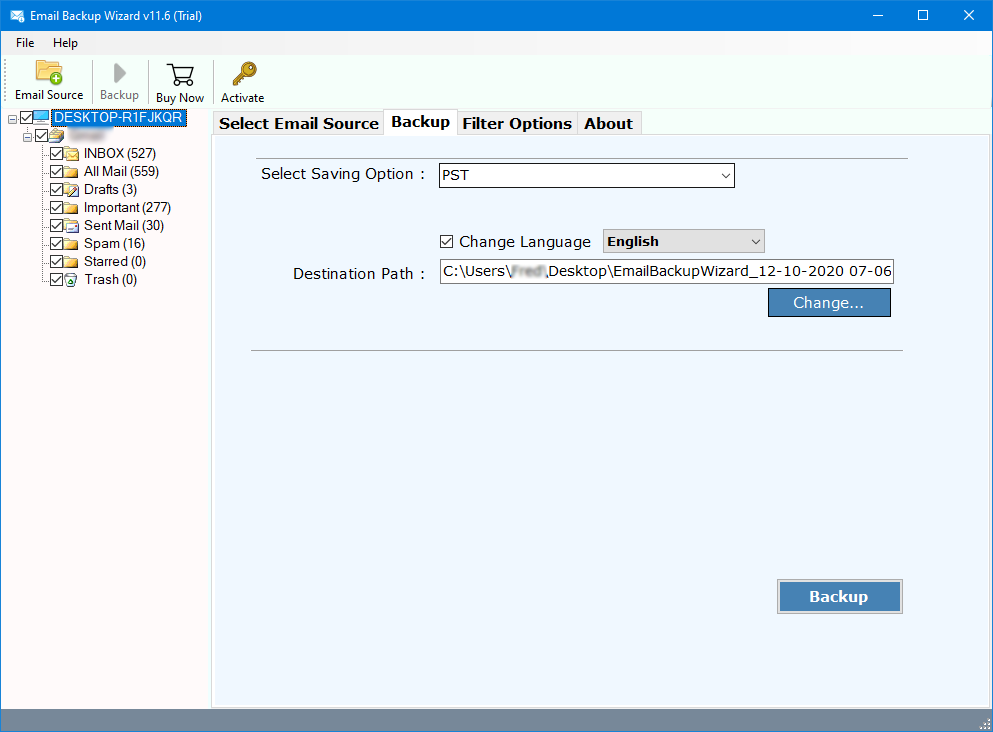
Task: Close the Email Backup Wizard window
Action: (969, 15)
